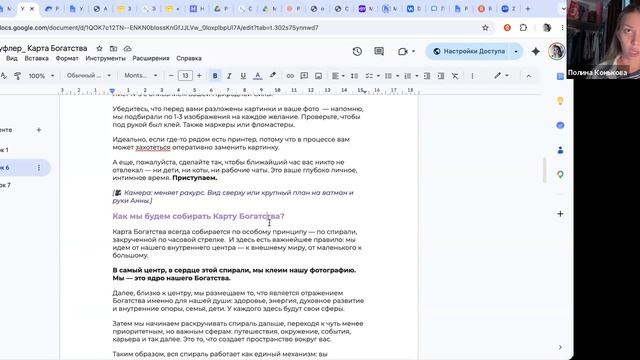Image resolution: width=640 pixels, height=360 pixels.
Task: Open the numbered list dropdown
Action: tap(411, 76)
